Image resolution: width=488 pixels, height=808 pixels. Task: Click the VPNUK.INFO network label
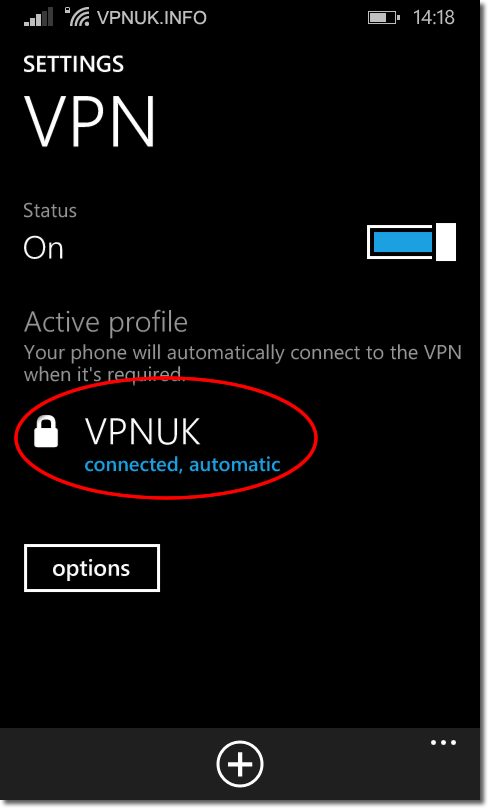152,18
